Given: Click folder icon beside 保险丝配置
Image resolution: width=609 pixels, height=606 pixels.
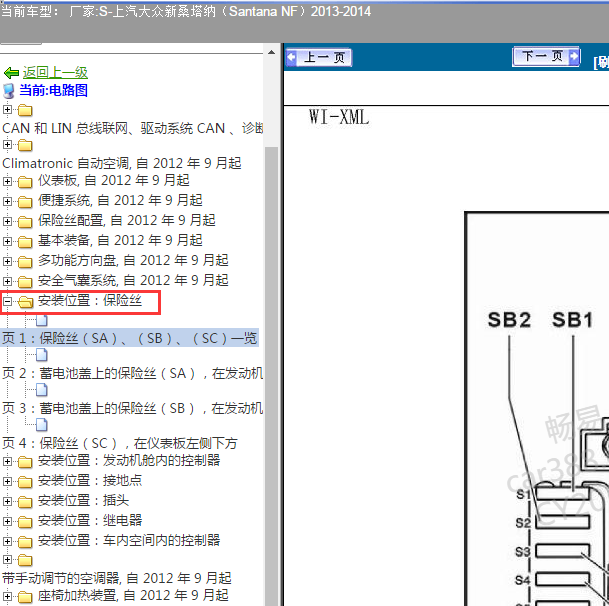Looking at the screenshot, I should tap(25, 222).
